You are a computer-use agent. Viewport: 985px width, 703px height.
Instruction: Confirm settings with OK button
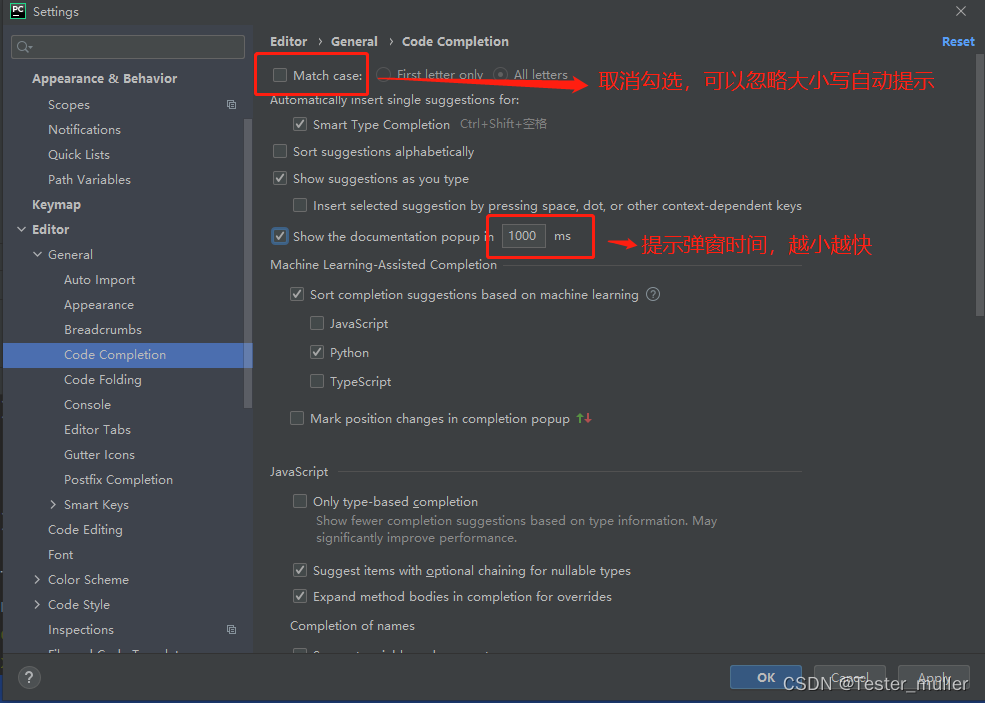click(x=766, y=677)
